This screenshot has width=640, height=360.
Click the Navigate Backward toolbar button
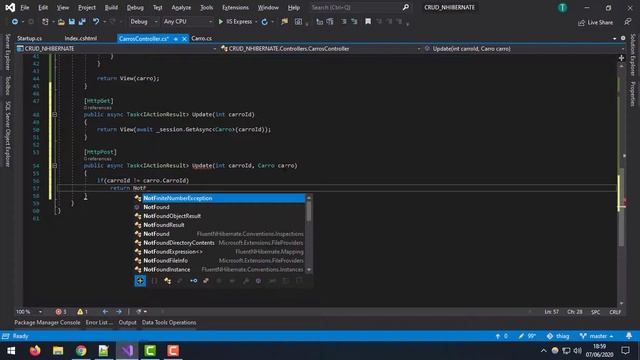(x=15, y=22)
